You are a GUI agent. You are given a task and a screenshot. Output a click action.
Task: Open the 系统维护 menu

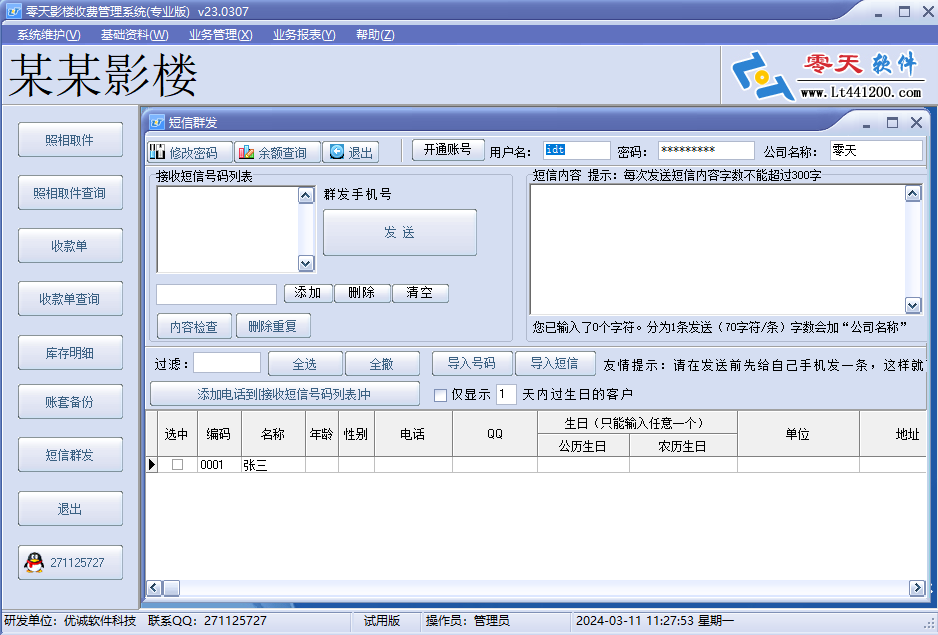pyautogui.click(x=48, y=35)
